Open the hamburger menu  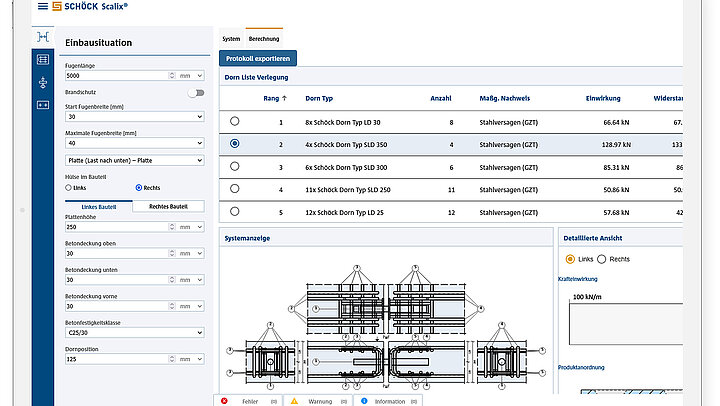(43, 6)
